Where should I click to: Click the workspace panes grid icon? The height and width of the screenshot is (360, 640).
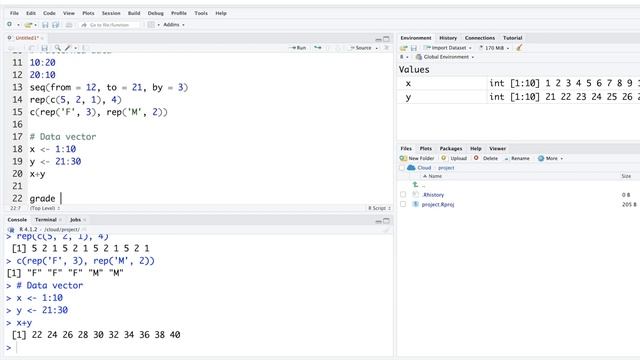(151, 25)
